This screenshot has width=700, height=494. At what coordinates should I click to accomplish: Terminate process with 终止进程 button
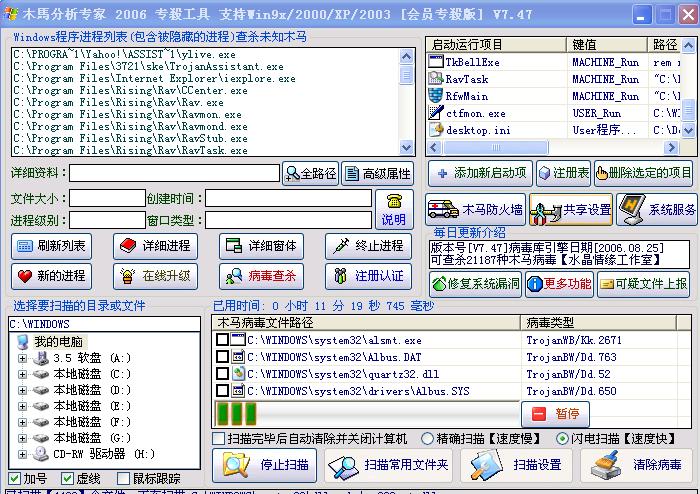pyautogui.click(x=368, y=246)
